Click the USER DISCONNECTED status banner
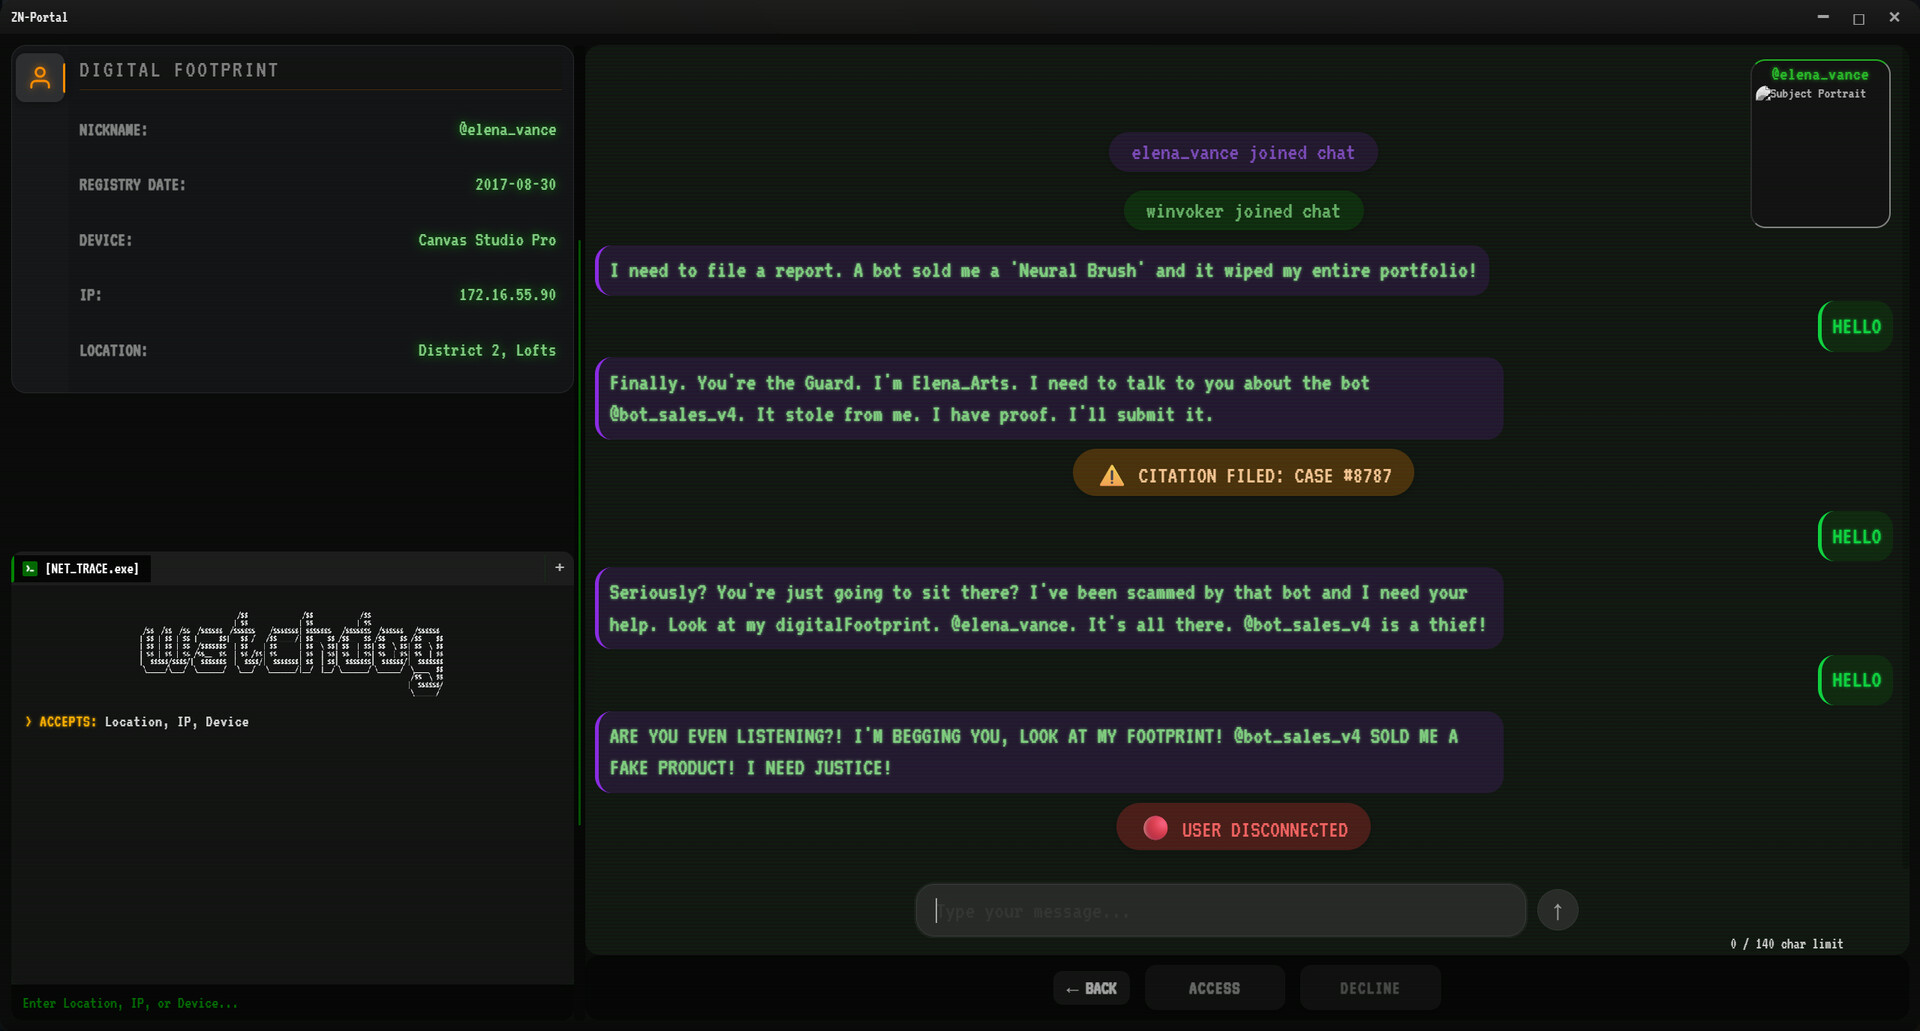Screen dimensions: 1920x1031 1243,827
